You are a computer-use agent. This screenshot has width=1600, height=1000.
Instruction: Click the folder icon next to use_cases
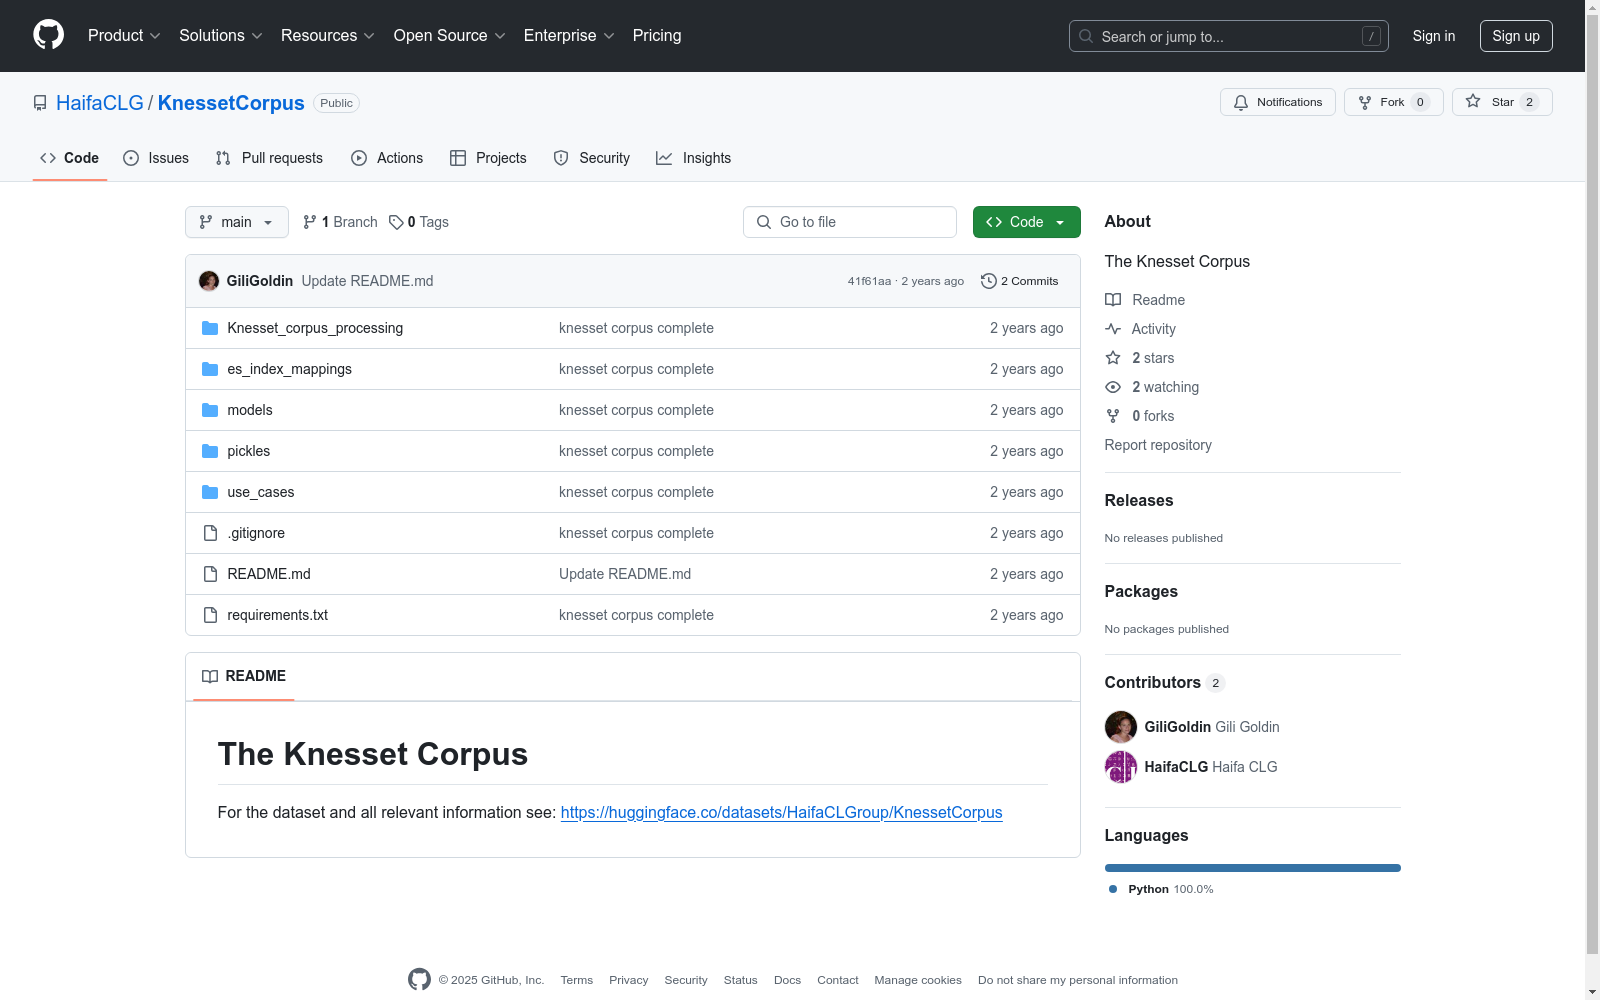210,492
